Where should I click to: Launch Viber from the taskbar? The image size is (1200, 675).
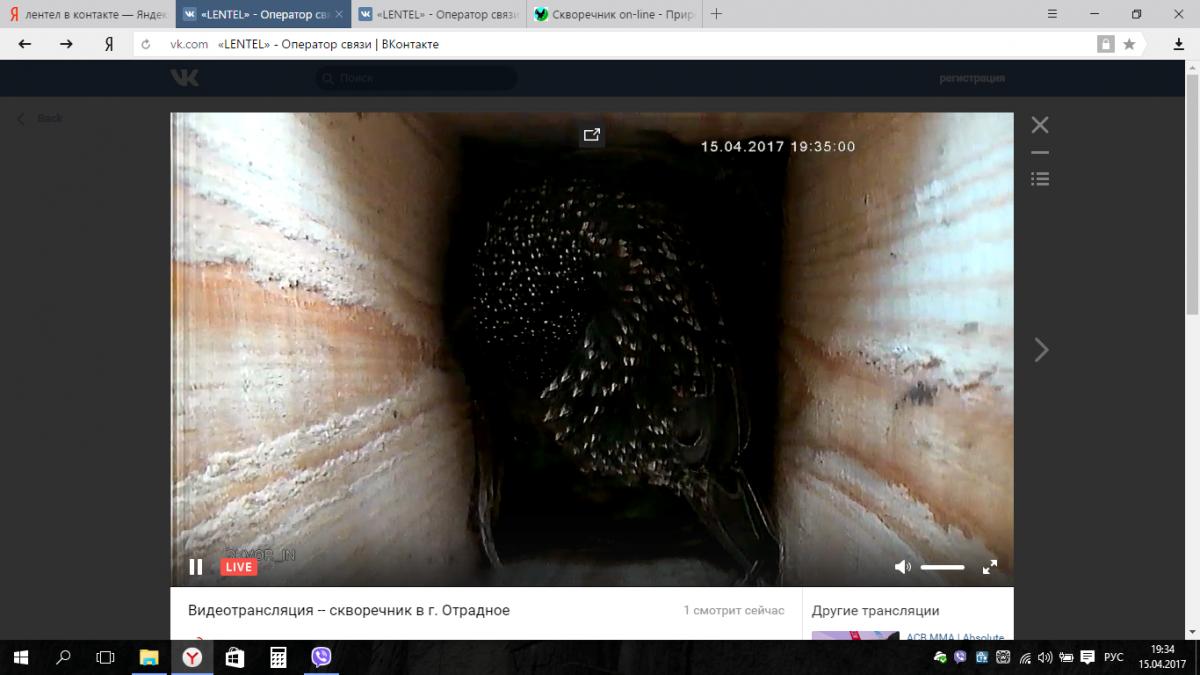point(321,657)
